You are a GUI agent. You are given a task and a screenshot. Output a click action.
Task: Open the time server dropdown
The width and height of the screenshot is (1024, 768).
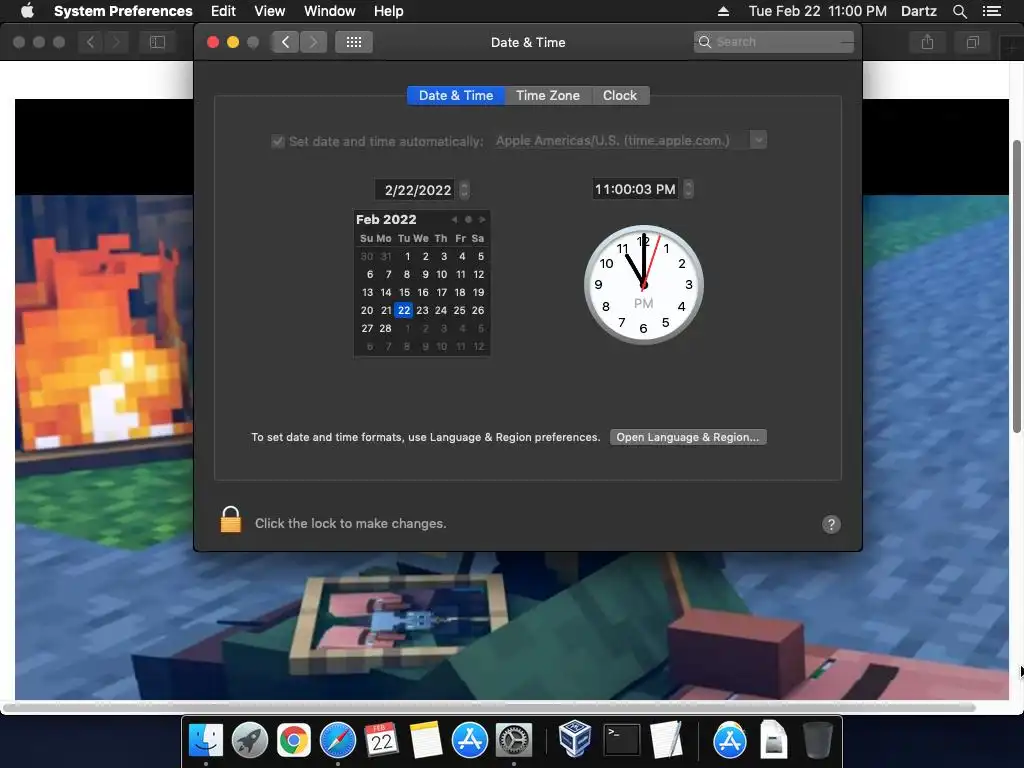point(758,140)
